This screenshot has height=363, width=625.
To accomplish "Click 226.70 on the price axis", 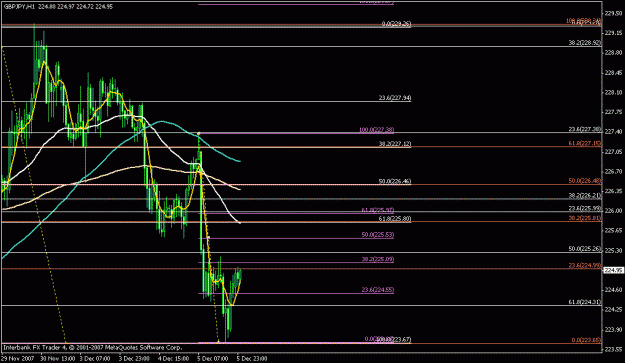I will pyautogui.click(x=613, y=171).
